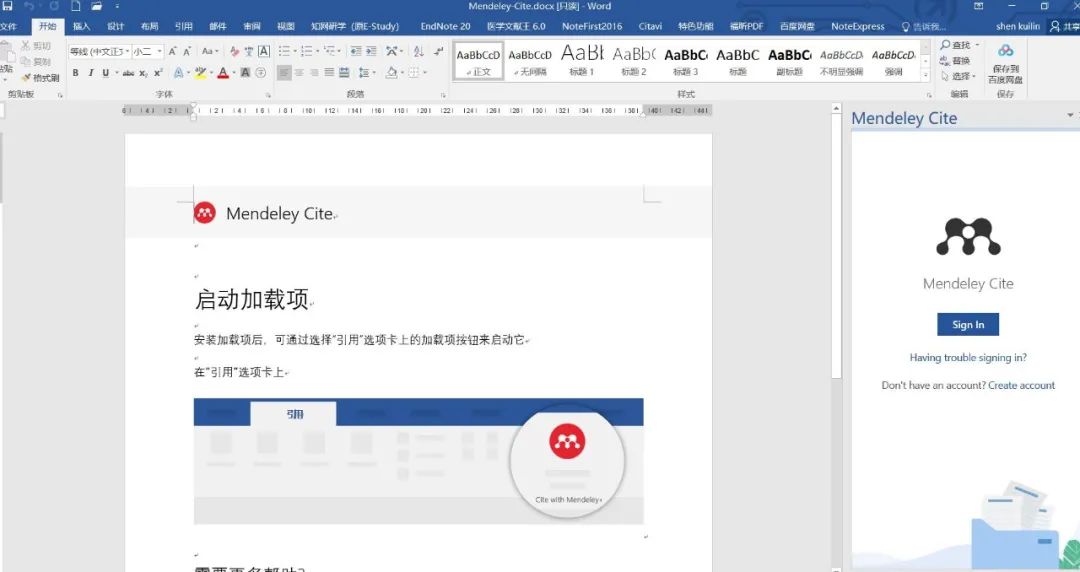Increase paragraph indent
1080x572 pixels.
click(371, 52)
